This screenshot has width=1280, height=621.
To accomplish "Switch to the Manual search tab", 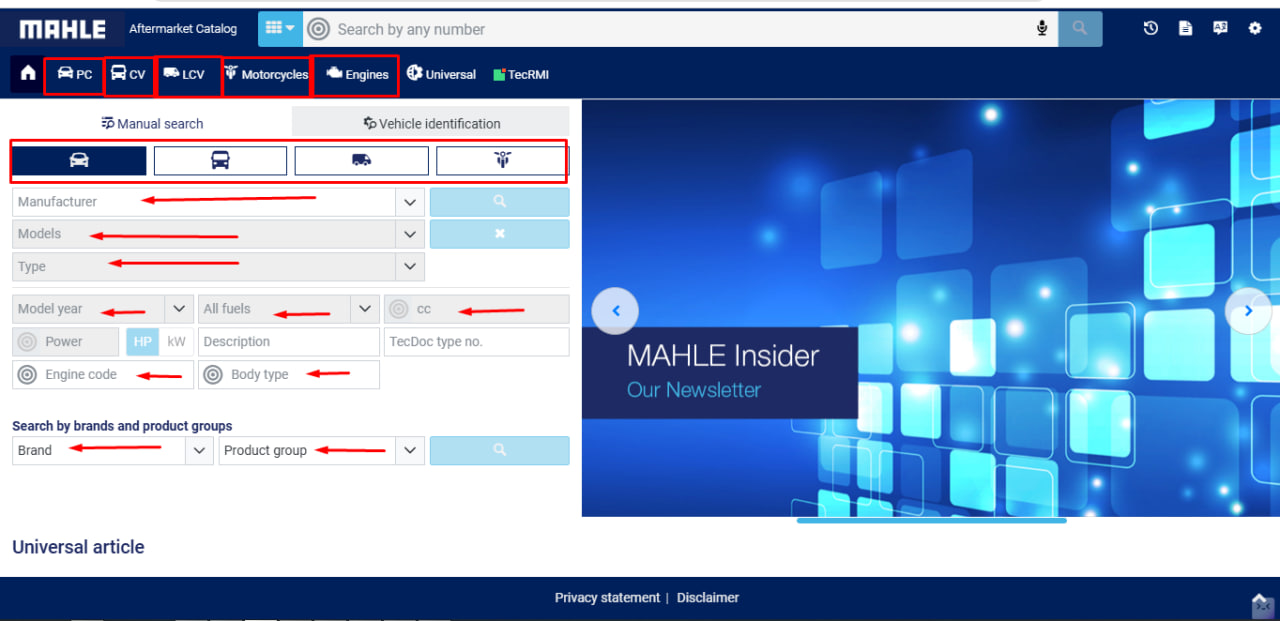I will pyautogui.click(x=152, y=123).
